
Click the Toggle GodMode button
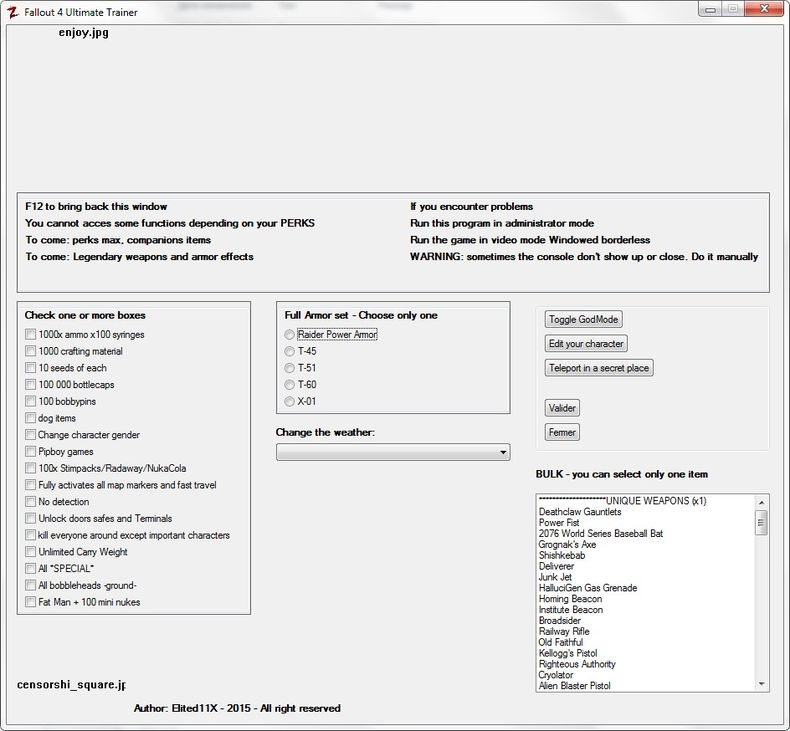point(583,319)
